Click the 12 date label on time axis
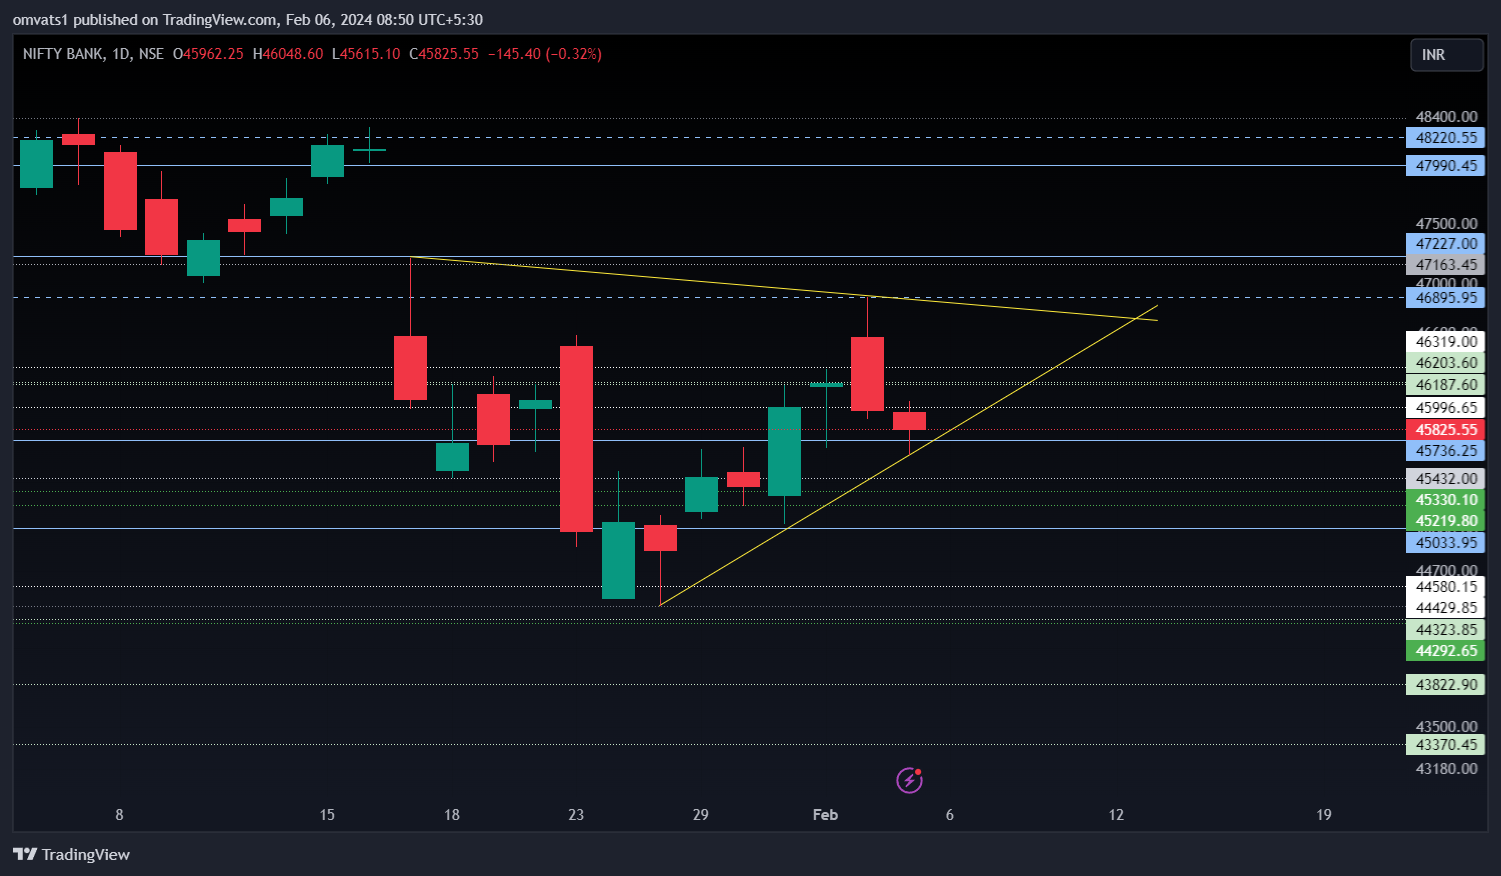The height and width of the screenshot is (876, 1501). click(1116, 815)
